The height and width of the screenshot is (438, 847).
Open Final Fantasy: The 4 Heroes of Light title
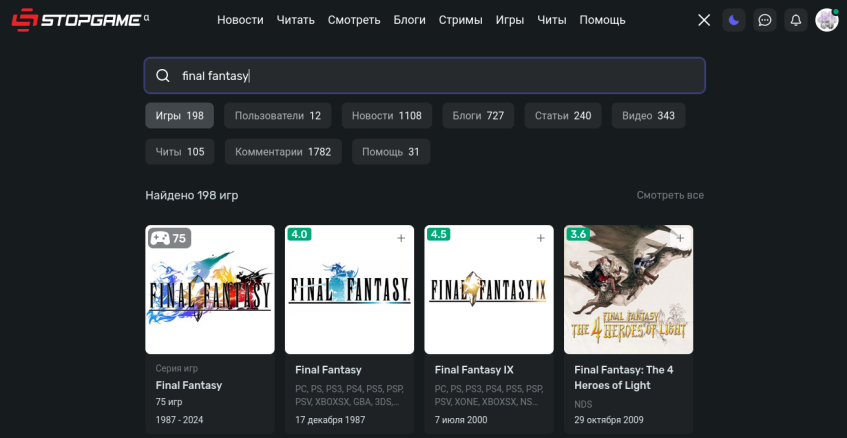click(623, 378)
